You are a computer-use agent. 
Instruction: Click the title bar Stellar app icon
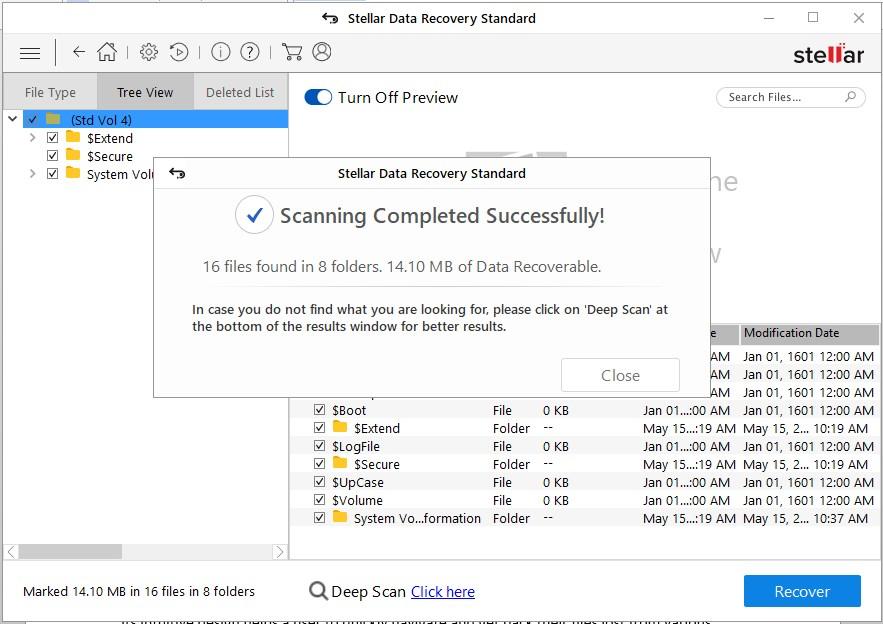tap(330, 18)
